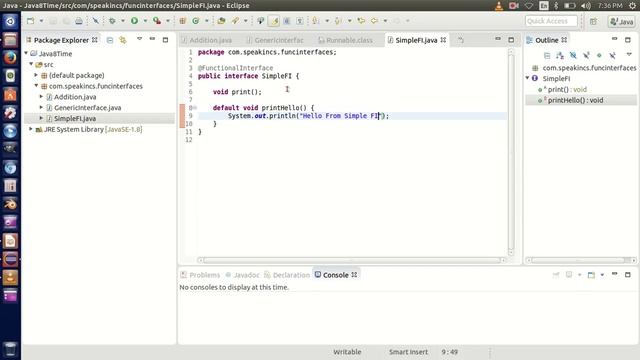Click the Next Annotation icon

(x=316, y=21)
